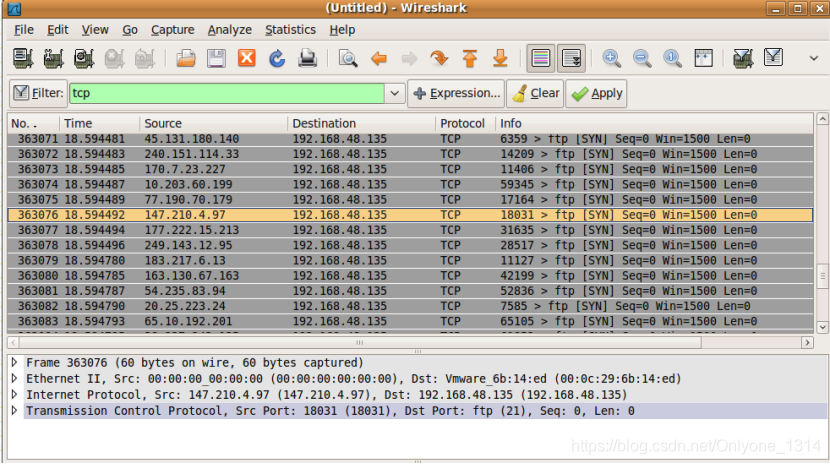Click the Filter button

point(38,93)
